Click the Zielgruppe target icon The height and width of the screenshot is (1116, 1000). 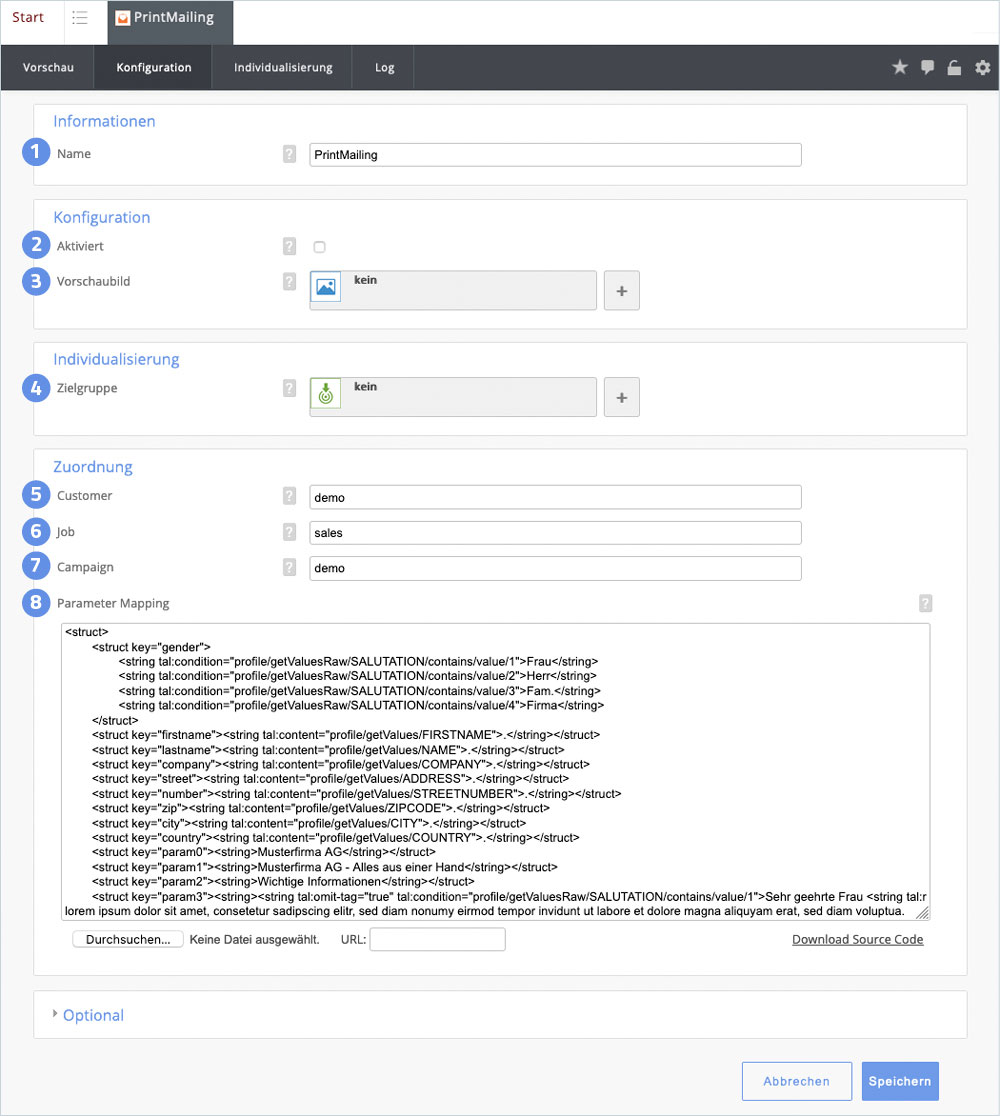[326, 394]
